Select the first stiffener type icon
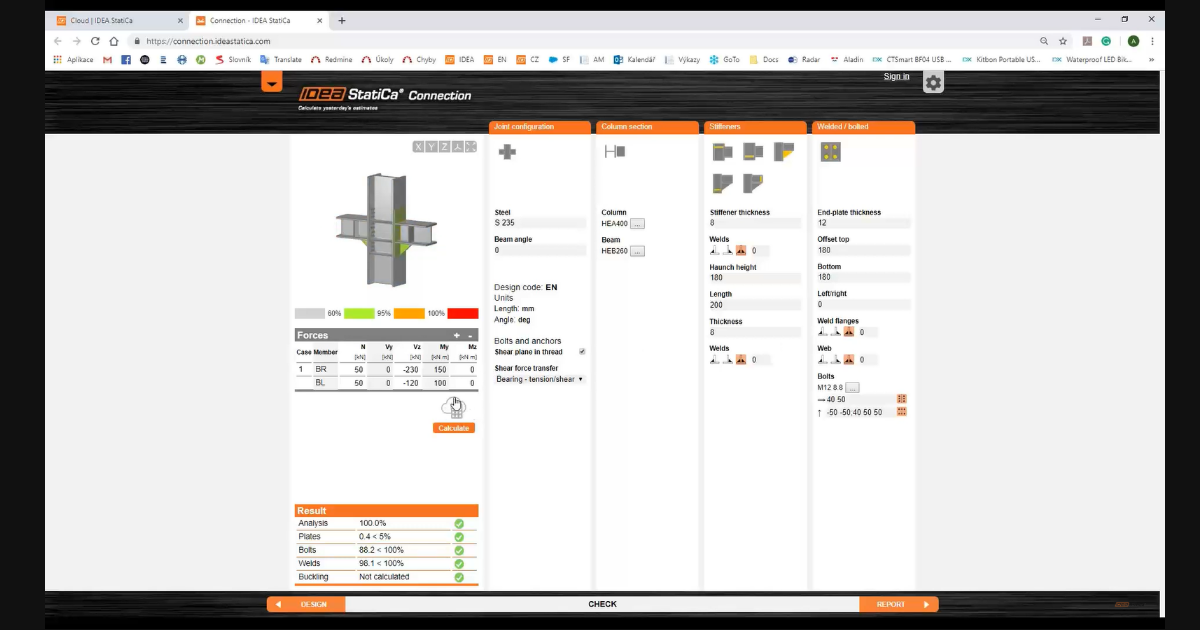Viewport: 1200px width, 630px height. coord(722,152)
